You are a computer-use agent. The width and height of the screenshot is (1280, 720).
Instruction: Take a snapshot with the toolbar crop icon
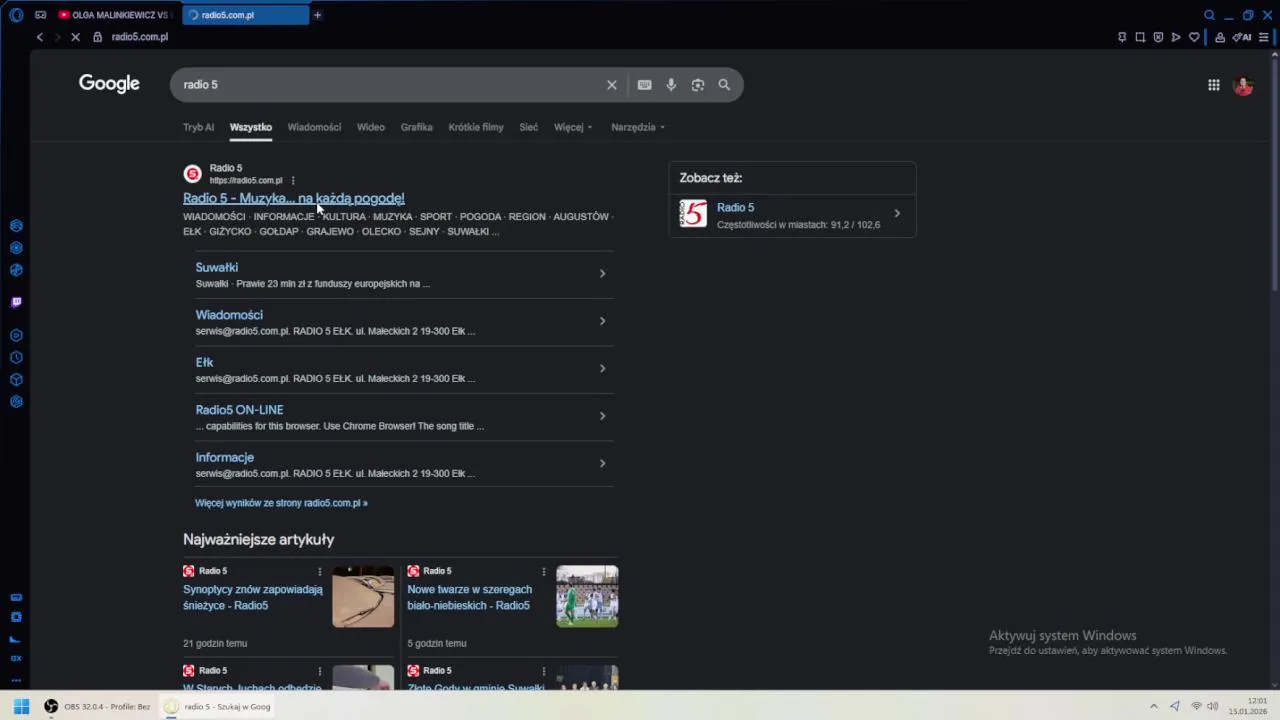1140,37
